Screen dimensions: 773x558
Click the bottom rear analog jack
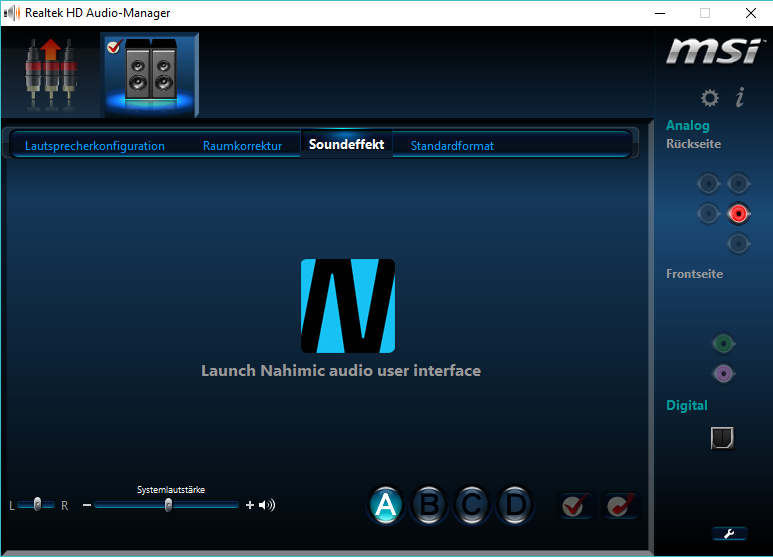click(738, 244)
